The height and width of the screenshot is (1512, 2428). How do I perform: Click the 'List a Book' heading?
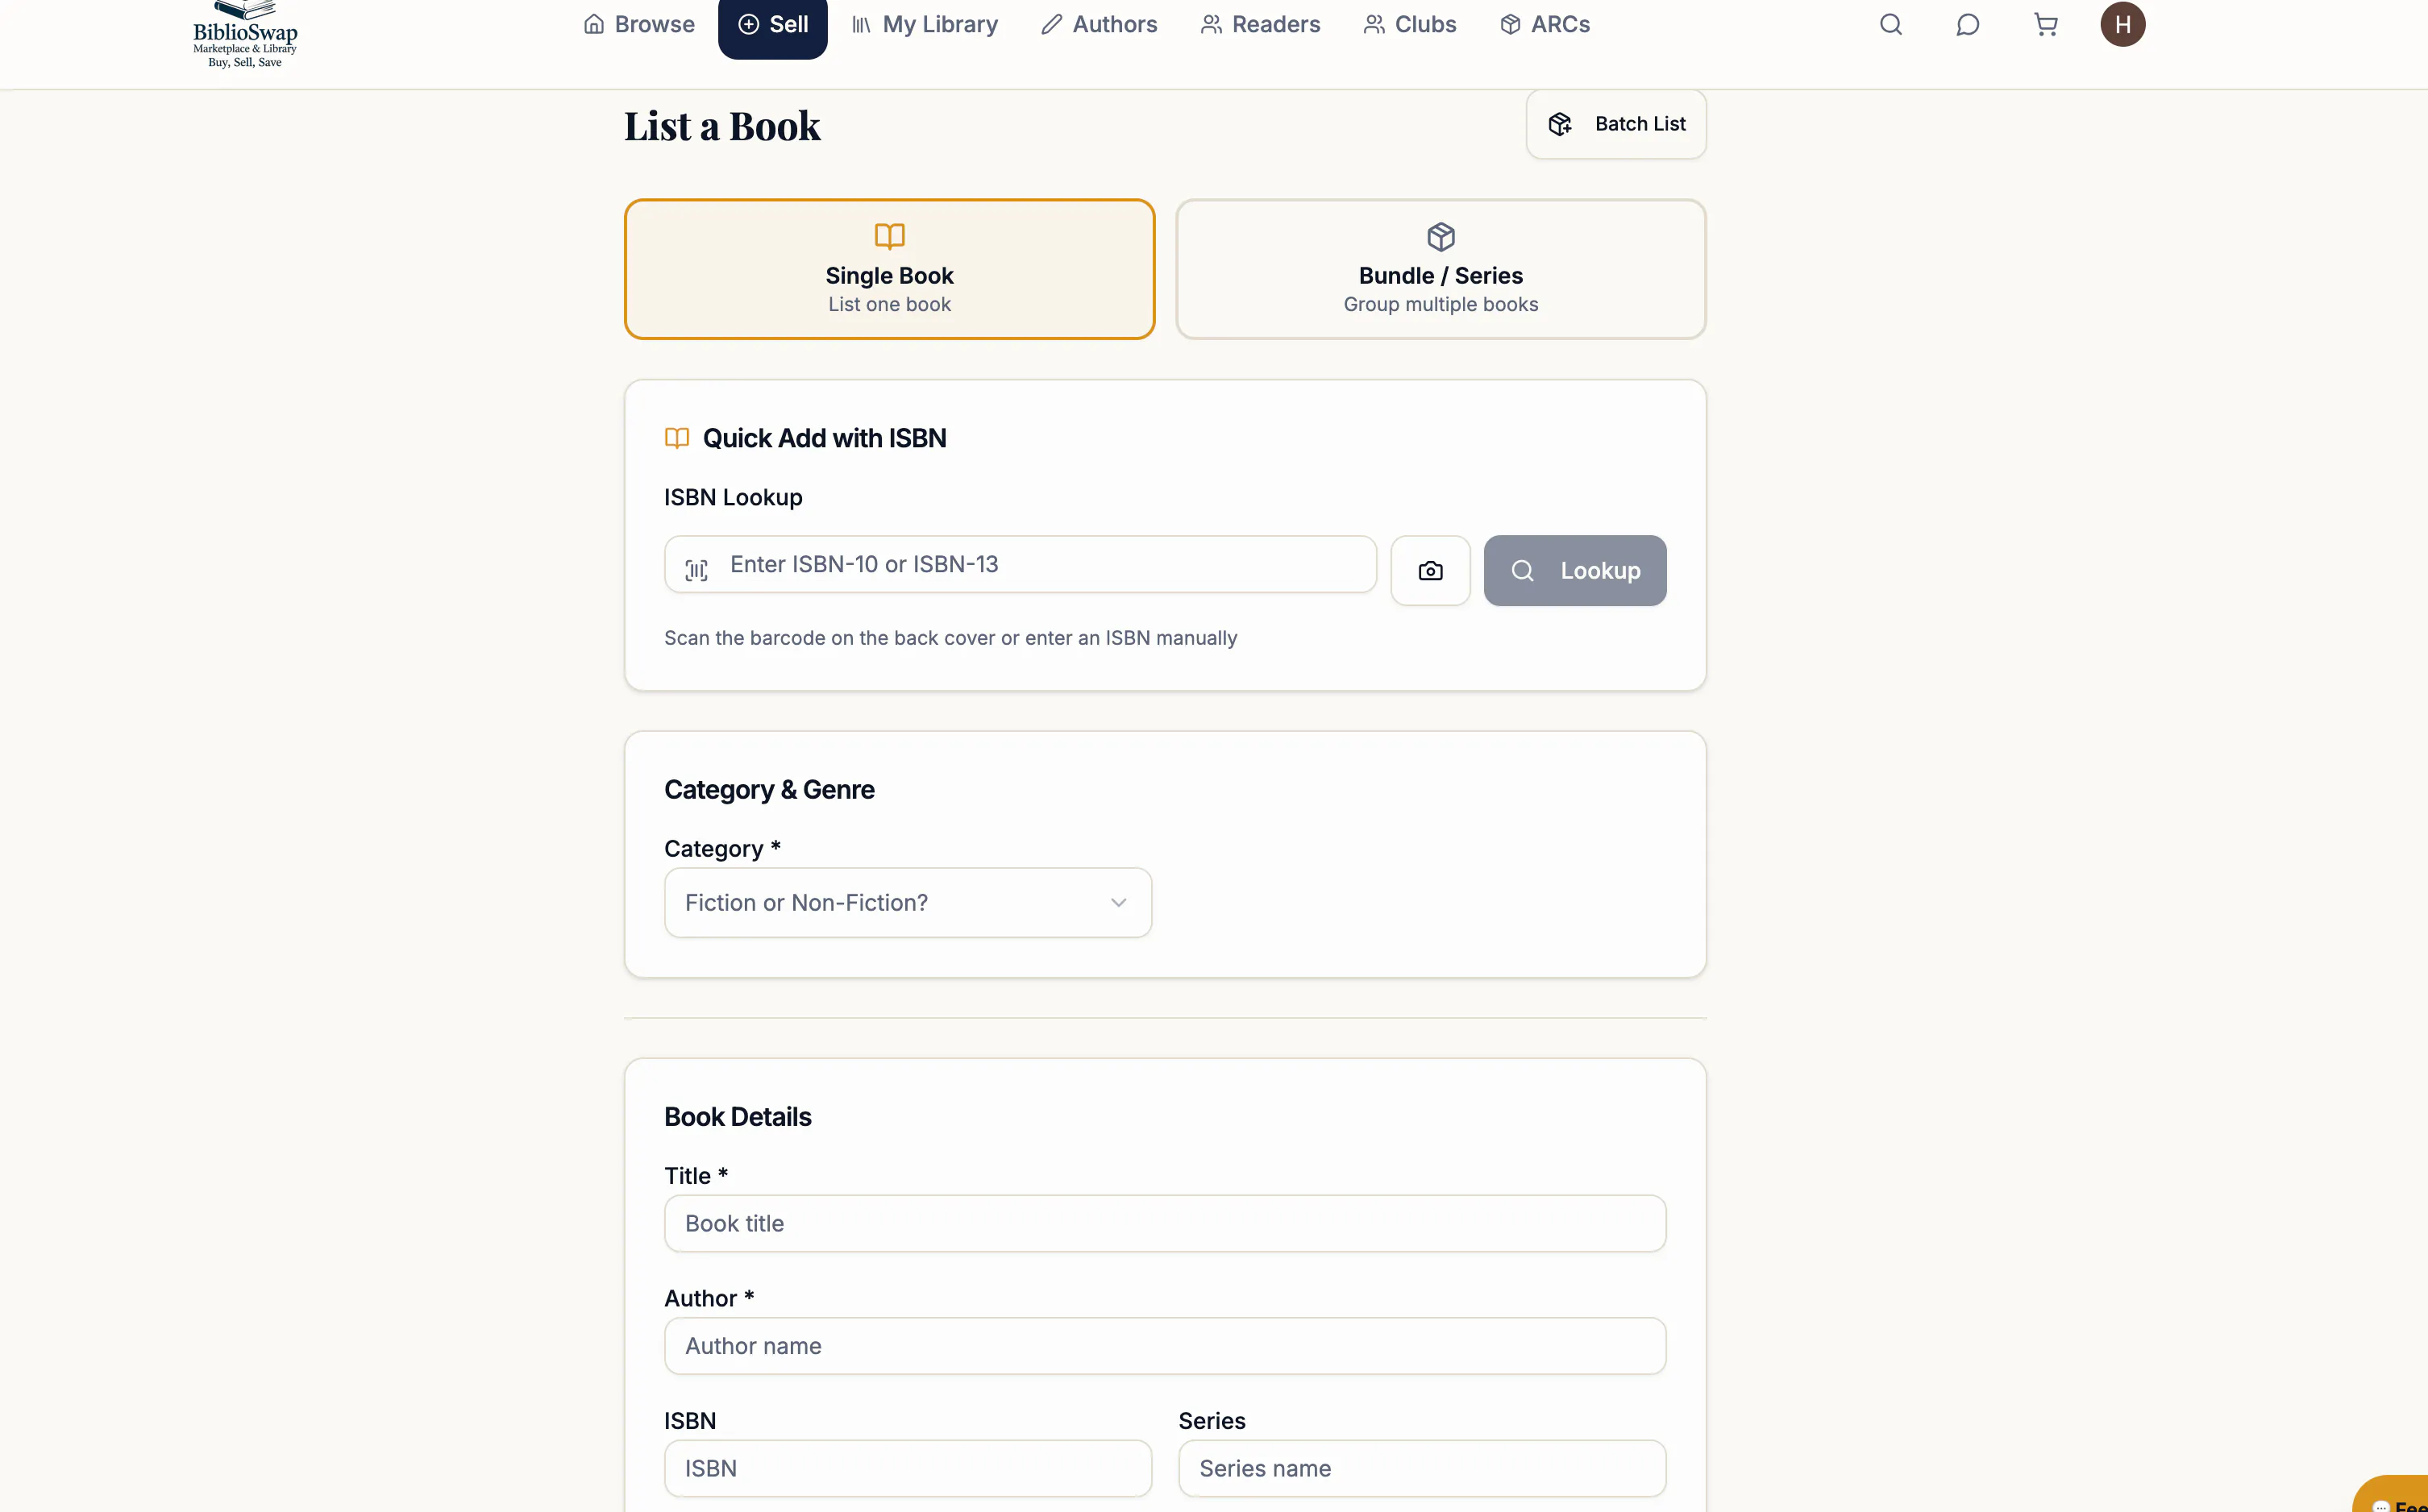click(x=722, y=126)
